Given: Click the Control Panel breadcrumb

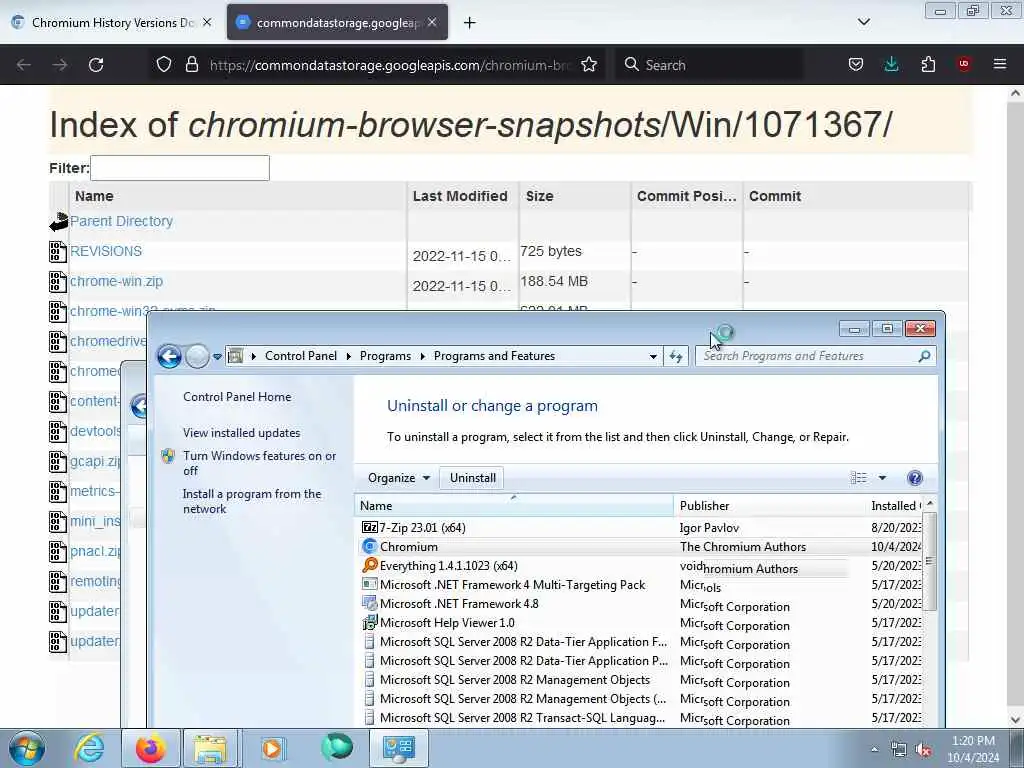Looking at the screenshot, I should pos(301,356).
